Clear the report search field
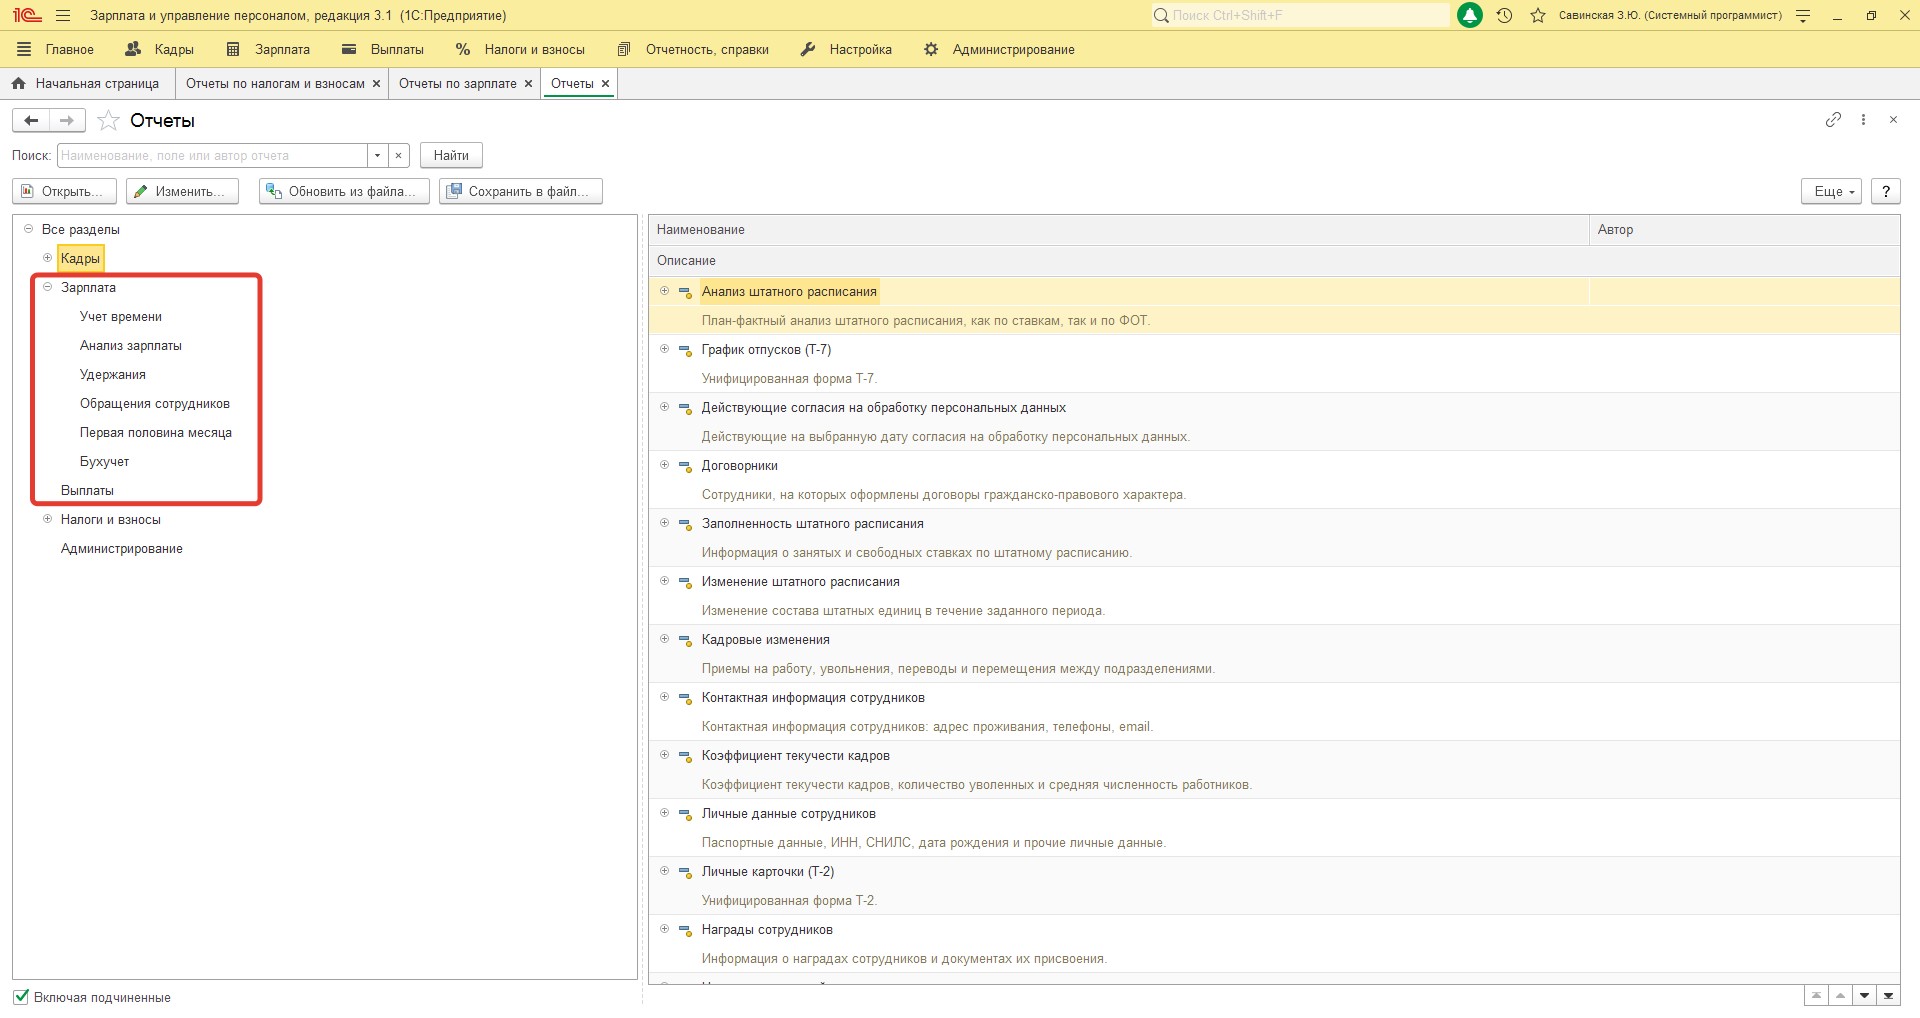1920x1018 pixels. click(x=398, y=156)
